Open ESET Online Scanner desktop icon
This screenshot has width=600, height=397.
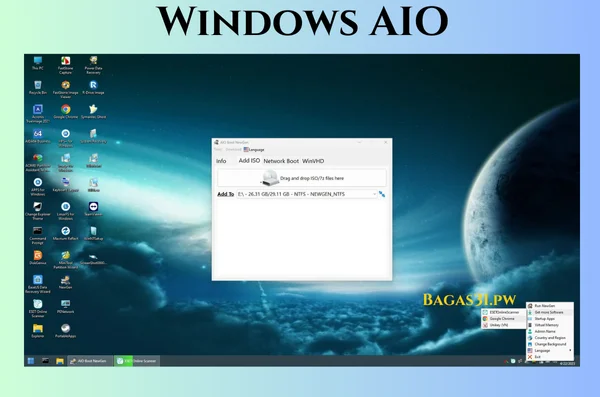coord(38,309)
